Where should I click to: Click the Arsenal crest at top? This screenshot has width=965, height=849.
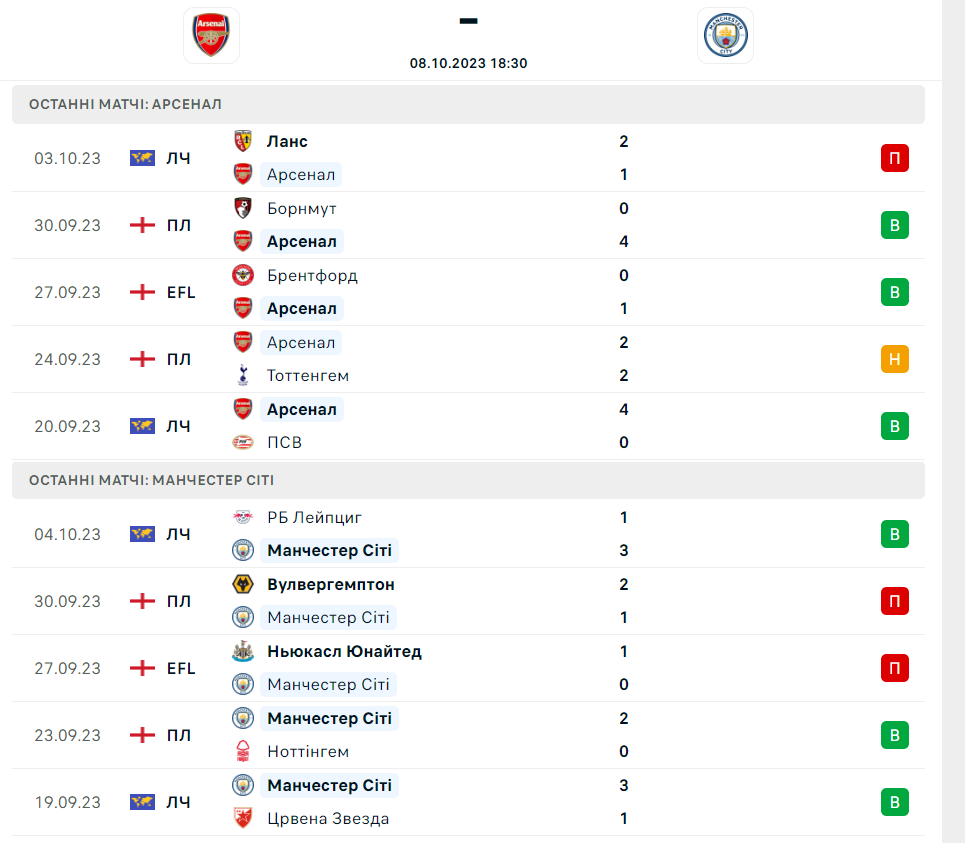[211, 36]
